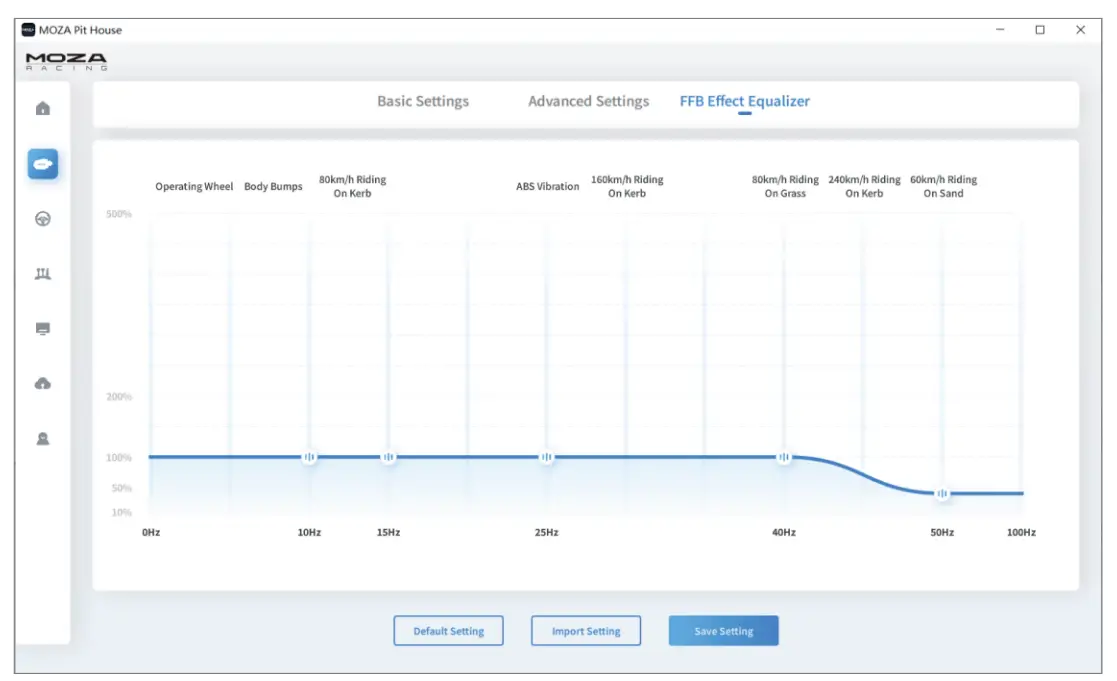
Task: Open the steering wheel settings icon
Action: click(43, 219)
